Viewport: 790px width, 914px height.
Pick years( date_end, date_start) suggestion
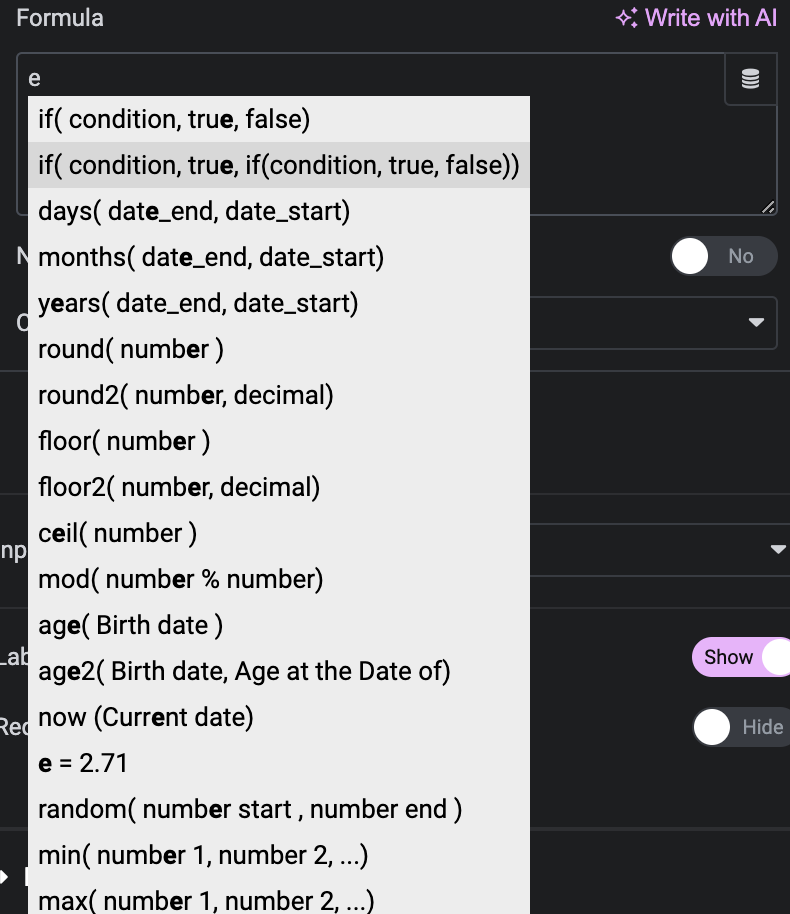pos(279,303)
